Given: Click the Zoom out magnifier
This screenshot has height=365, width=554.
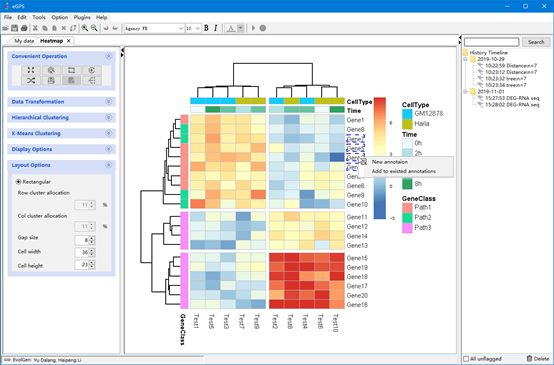Looking at the screenshot, I should tap(94, 28).
